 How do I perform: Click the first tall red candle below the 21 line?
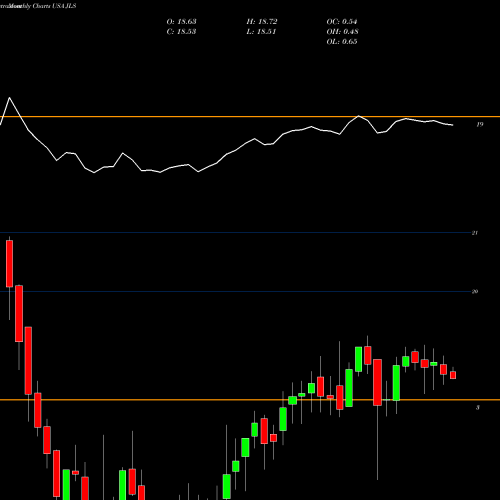click(x=9, y=263)
